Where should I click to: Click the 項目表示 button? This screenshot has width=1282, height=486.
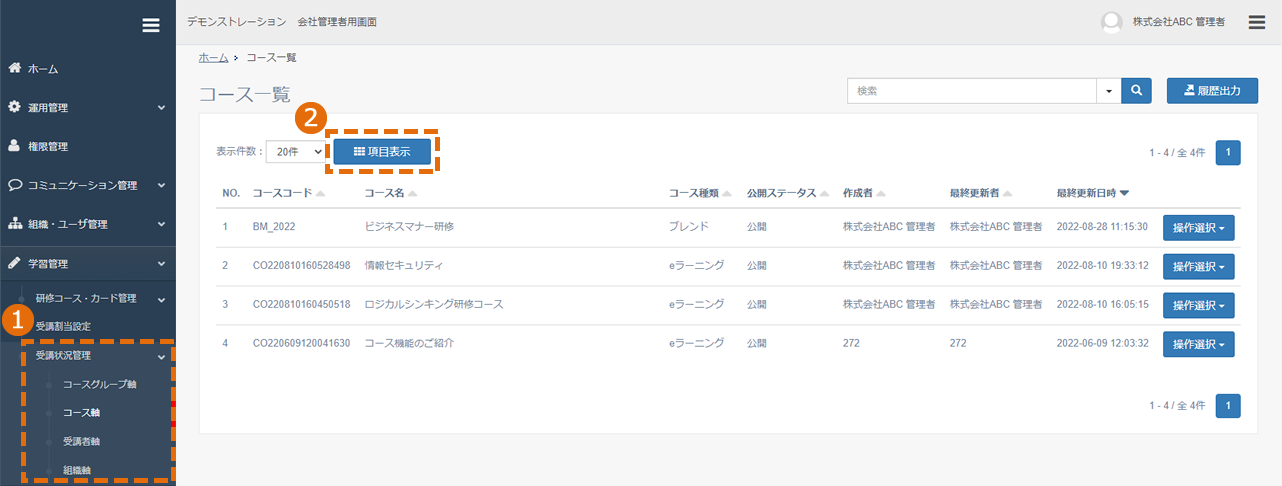(382, 151)
